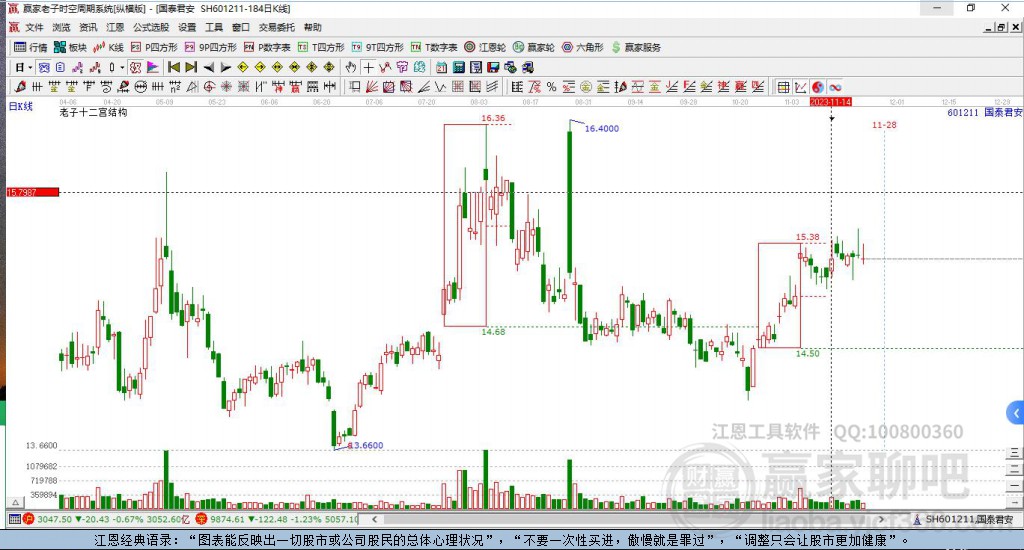Click the 15.7987 red price label
The width and height of the screenshot is (1024, 550).
tap(33, 192)
